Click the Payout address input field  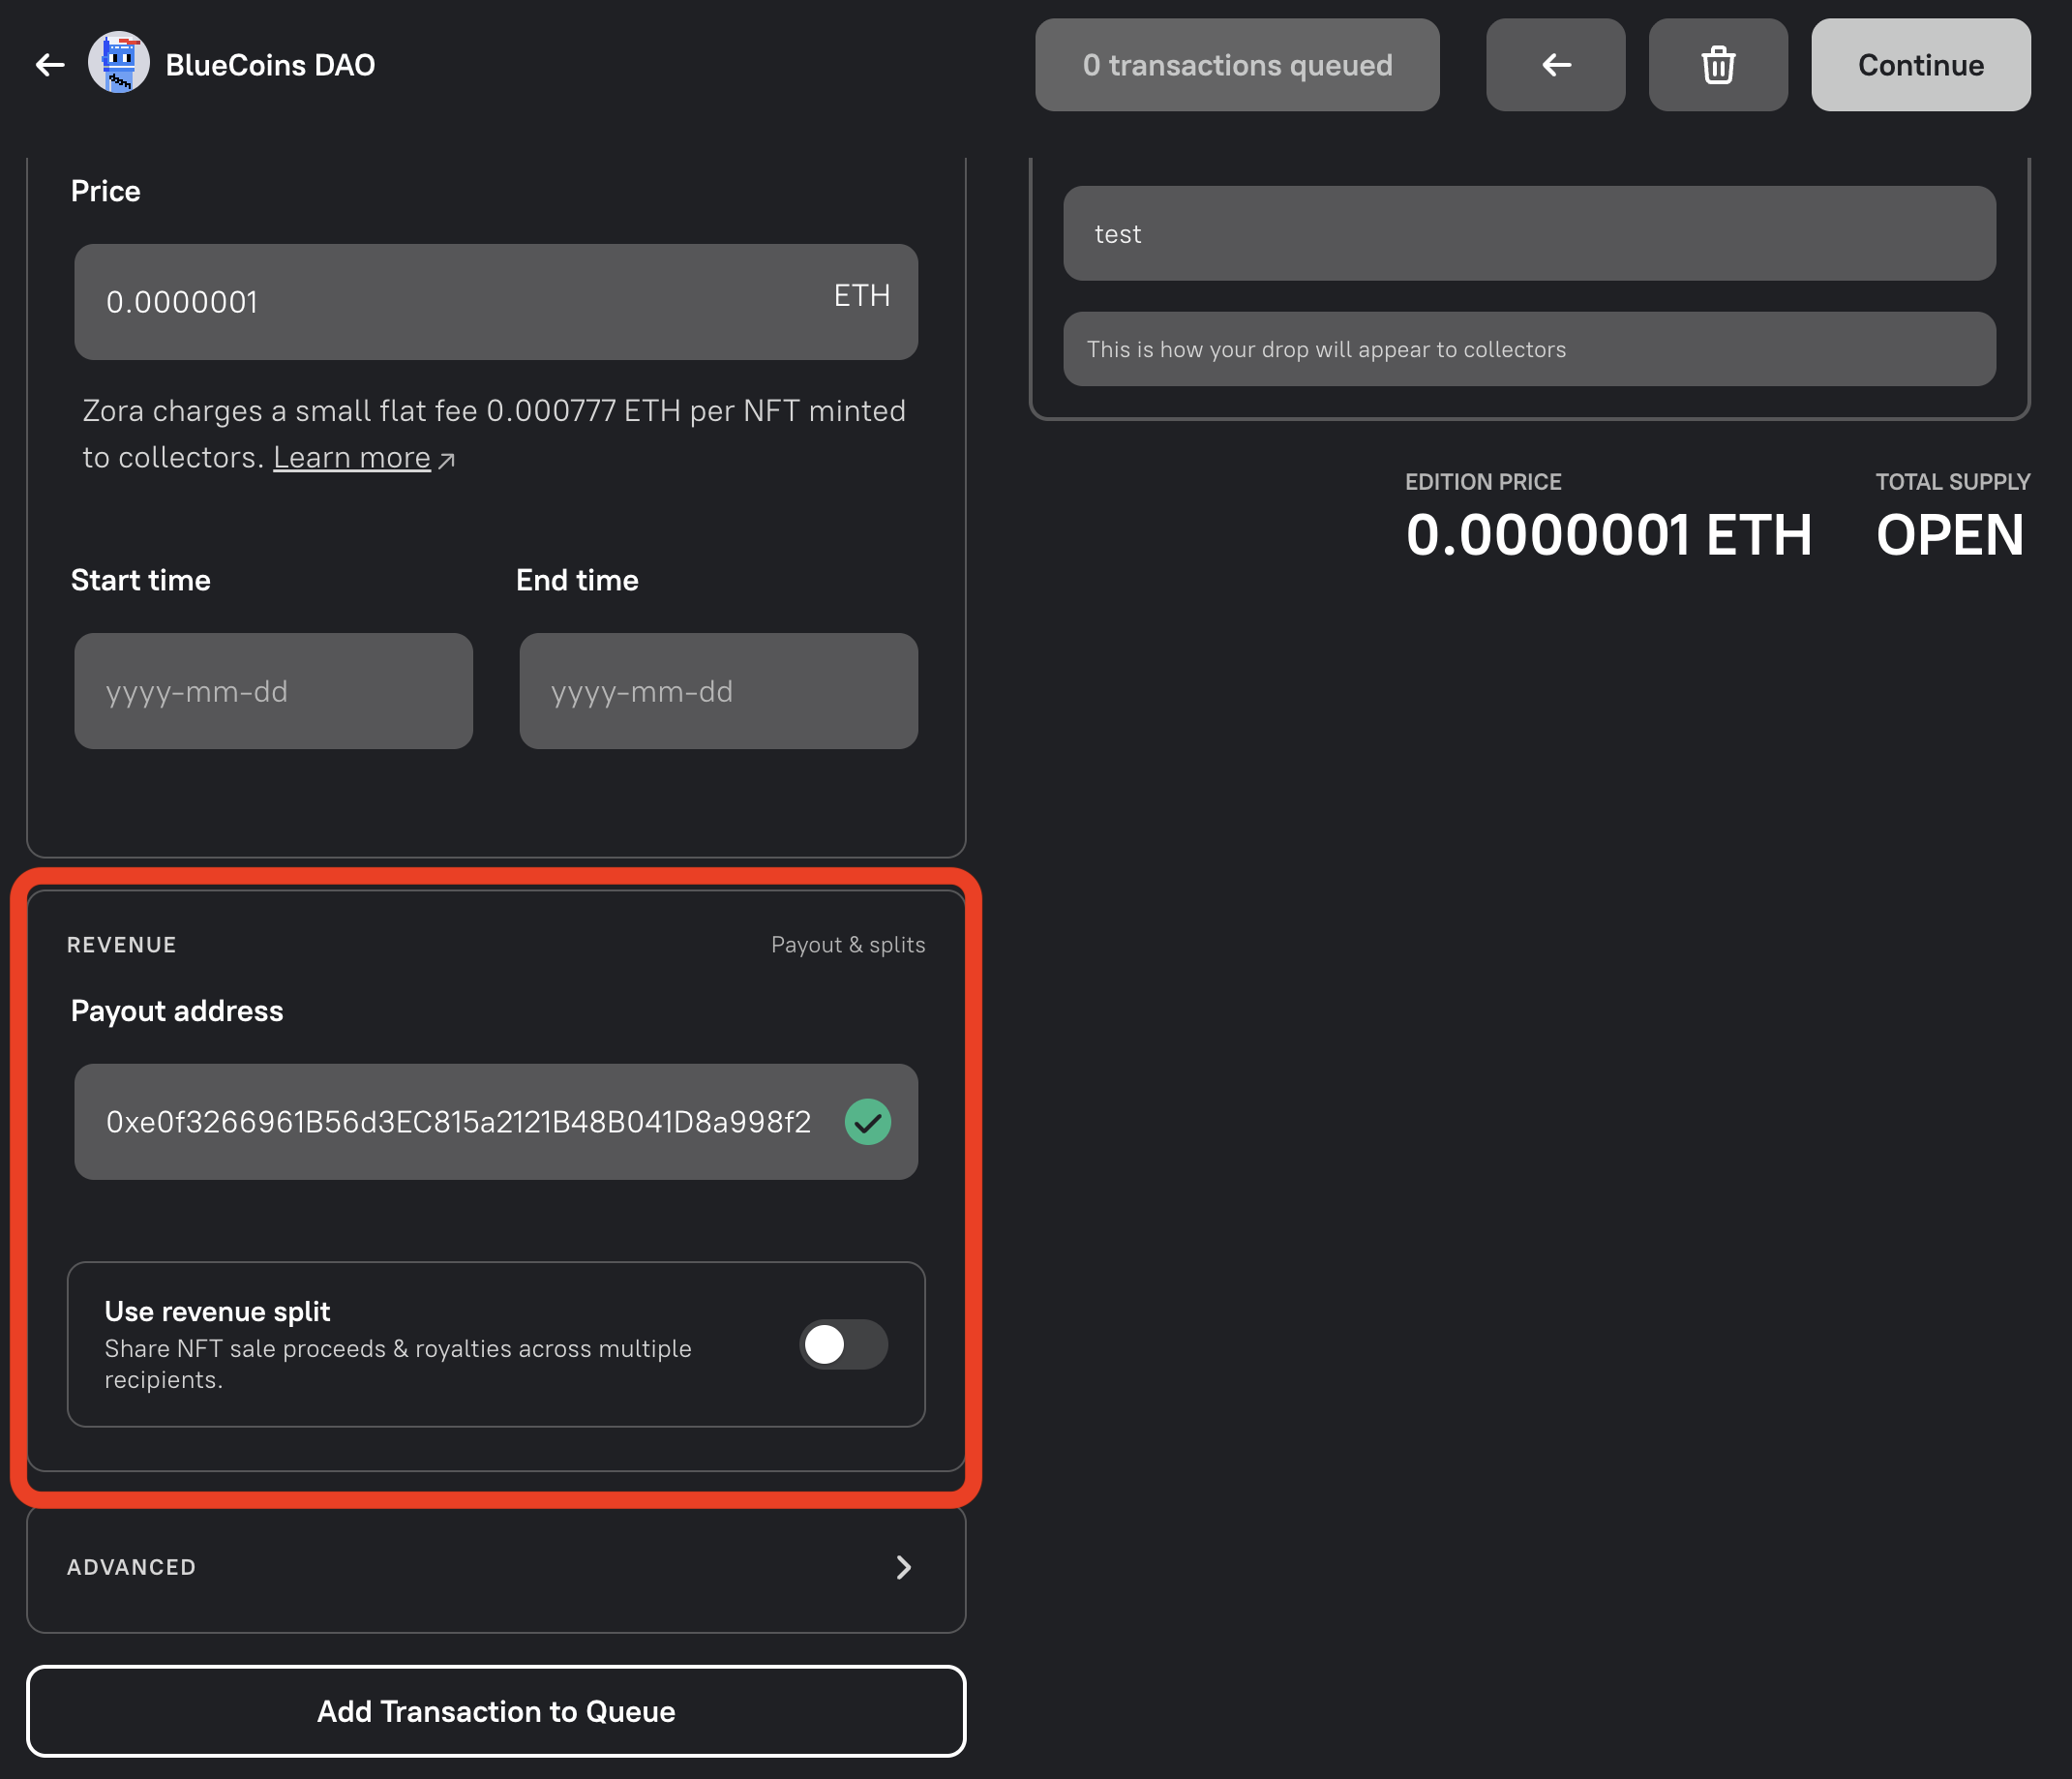(496, 1122)
